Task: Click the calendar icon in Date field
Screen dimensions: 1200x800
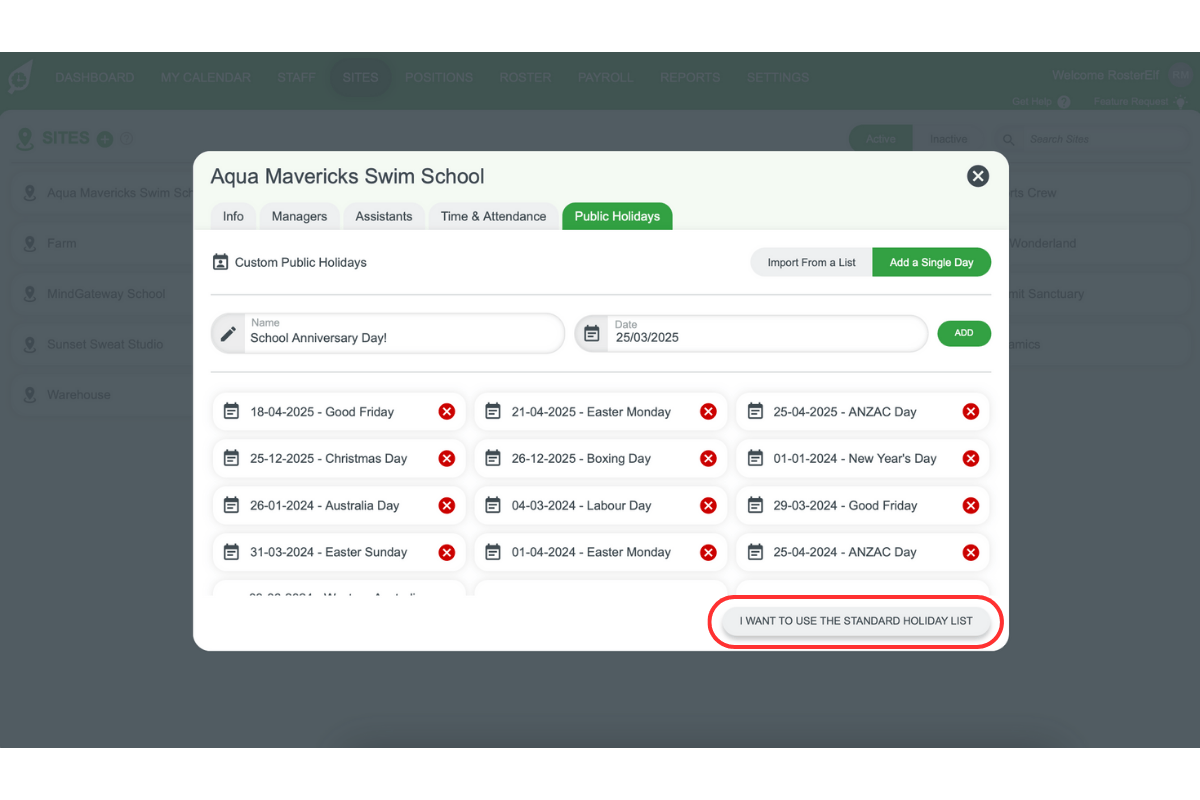Action: [x=592, y=334]
